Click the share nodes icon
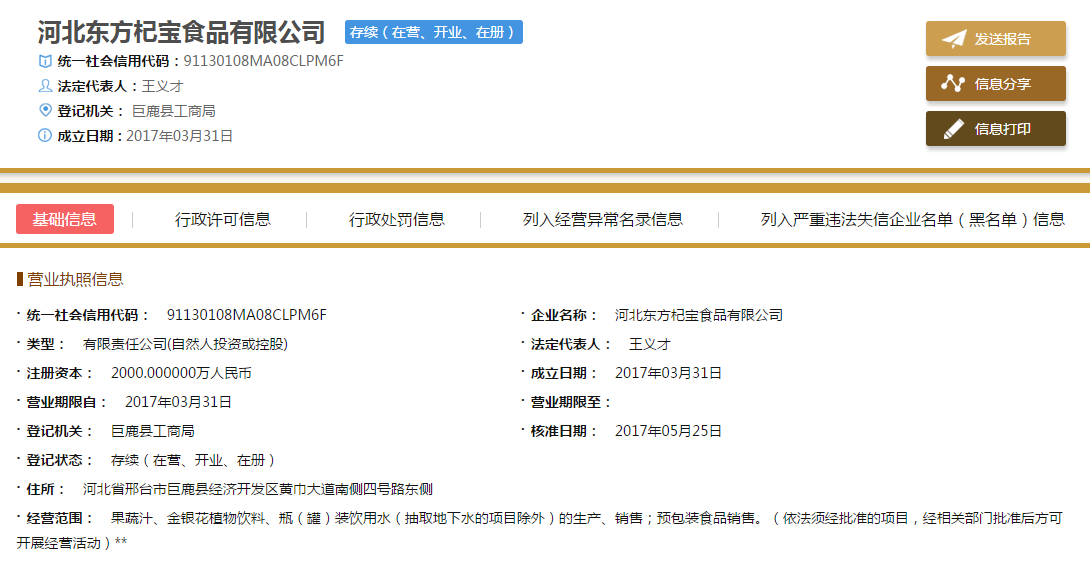The image size is (1090, 567). click(954, 84)
